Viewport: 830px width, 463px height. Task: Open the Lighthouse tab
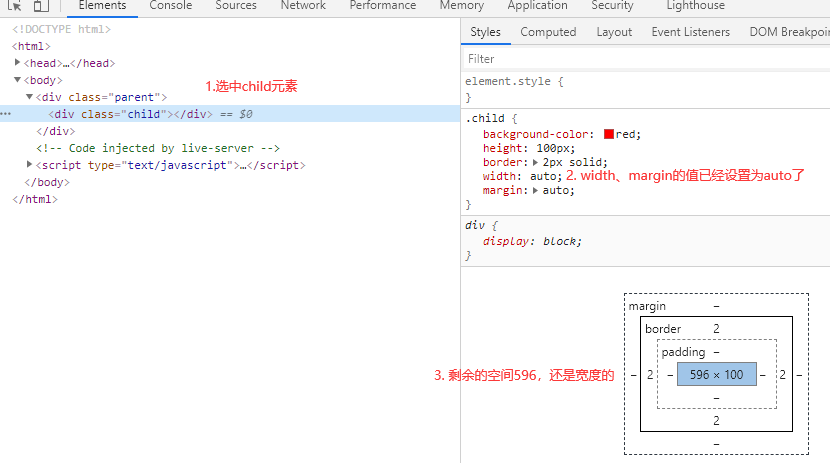coord(696,6)
